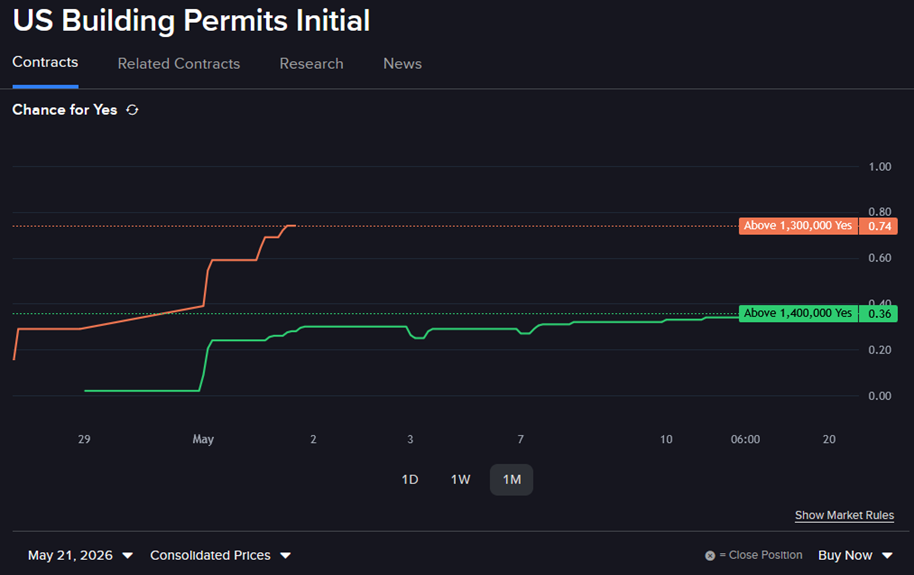The image size is (914, 575).
Task: Click the Above 1,400,000 Yes label
Action: (x=798, y=313)
